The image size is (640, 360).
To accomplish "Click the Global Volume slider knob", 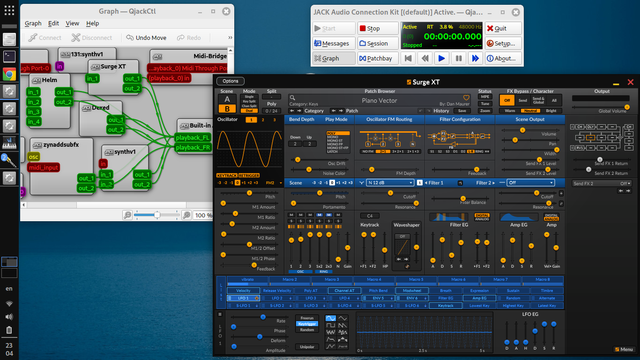I will pos(627,107).
